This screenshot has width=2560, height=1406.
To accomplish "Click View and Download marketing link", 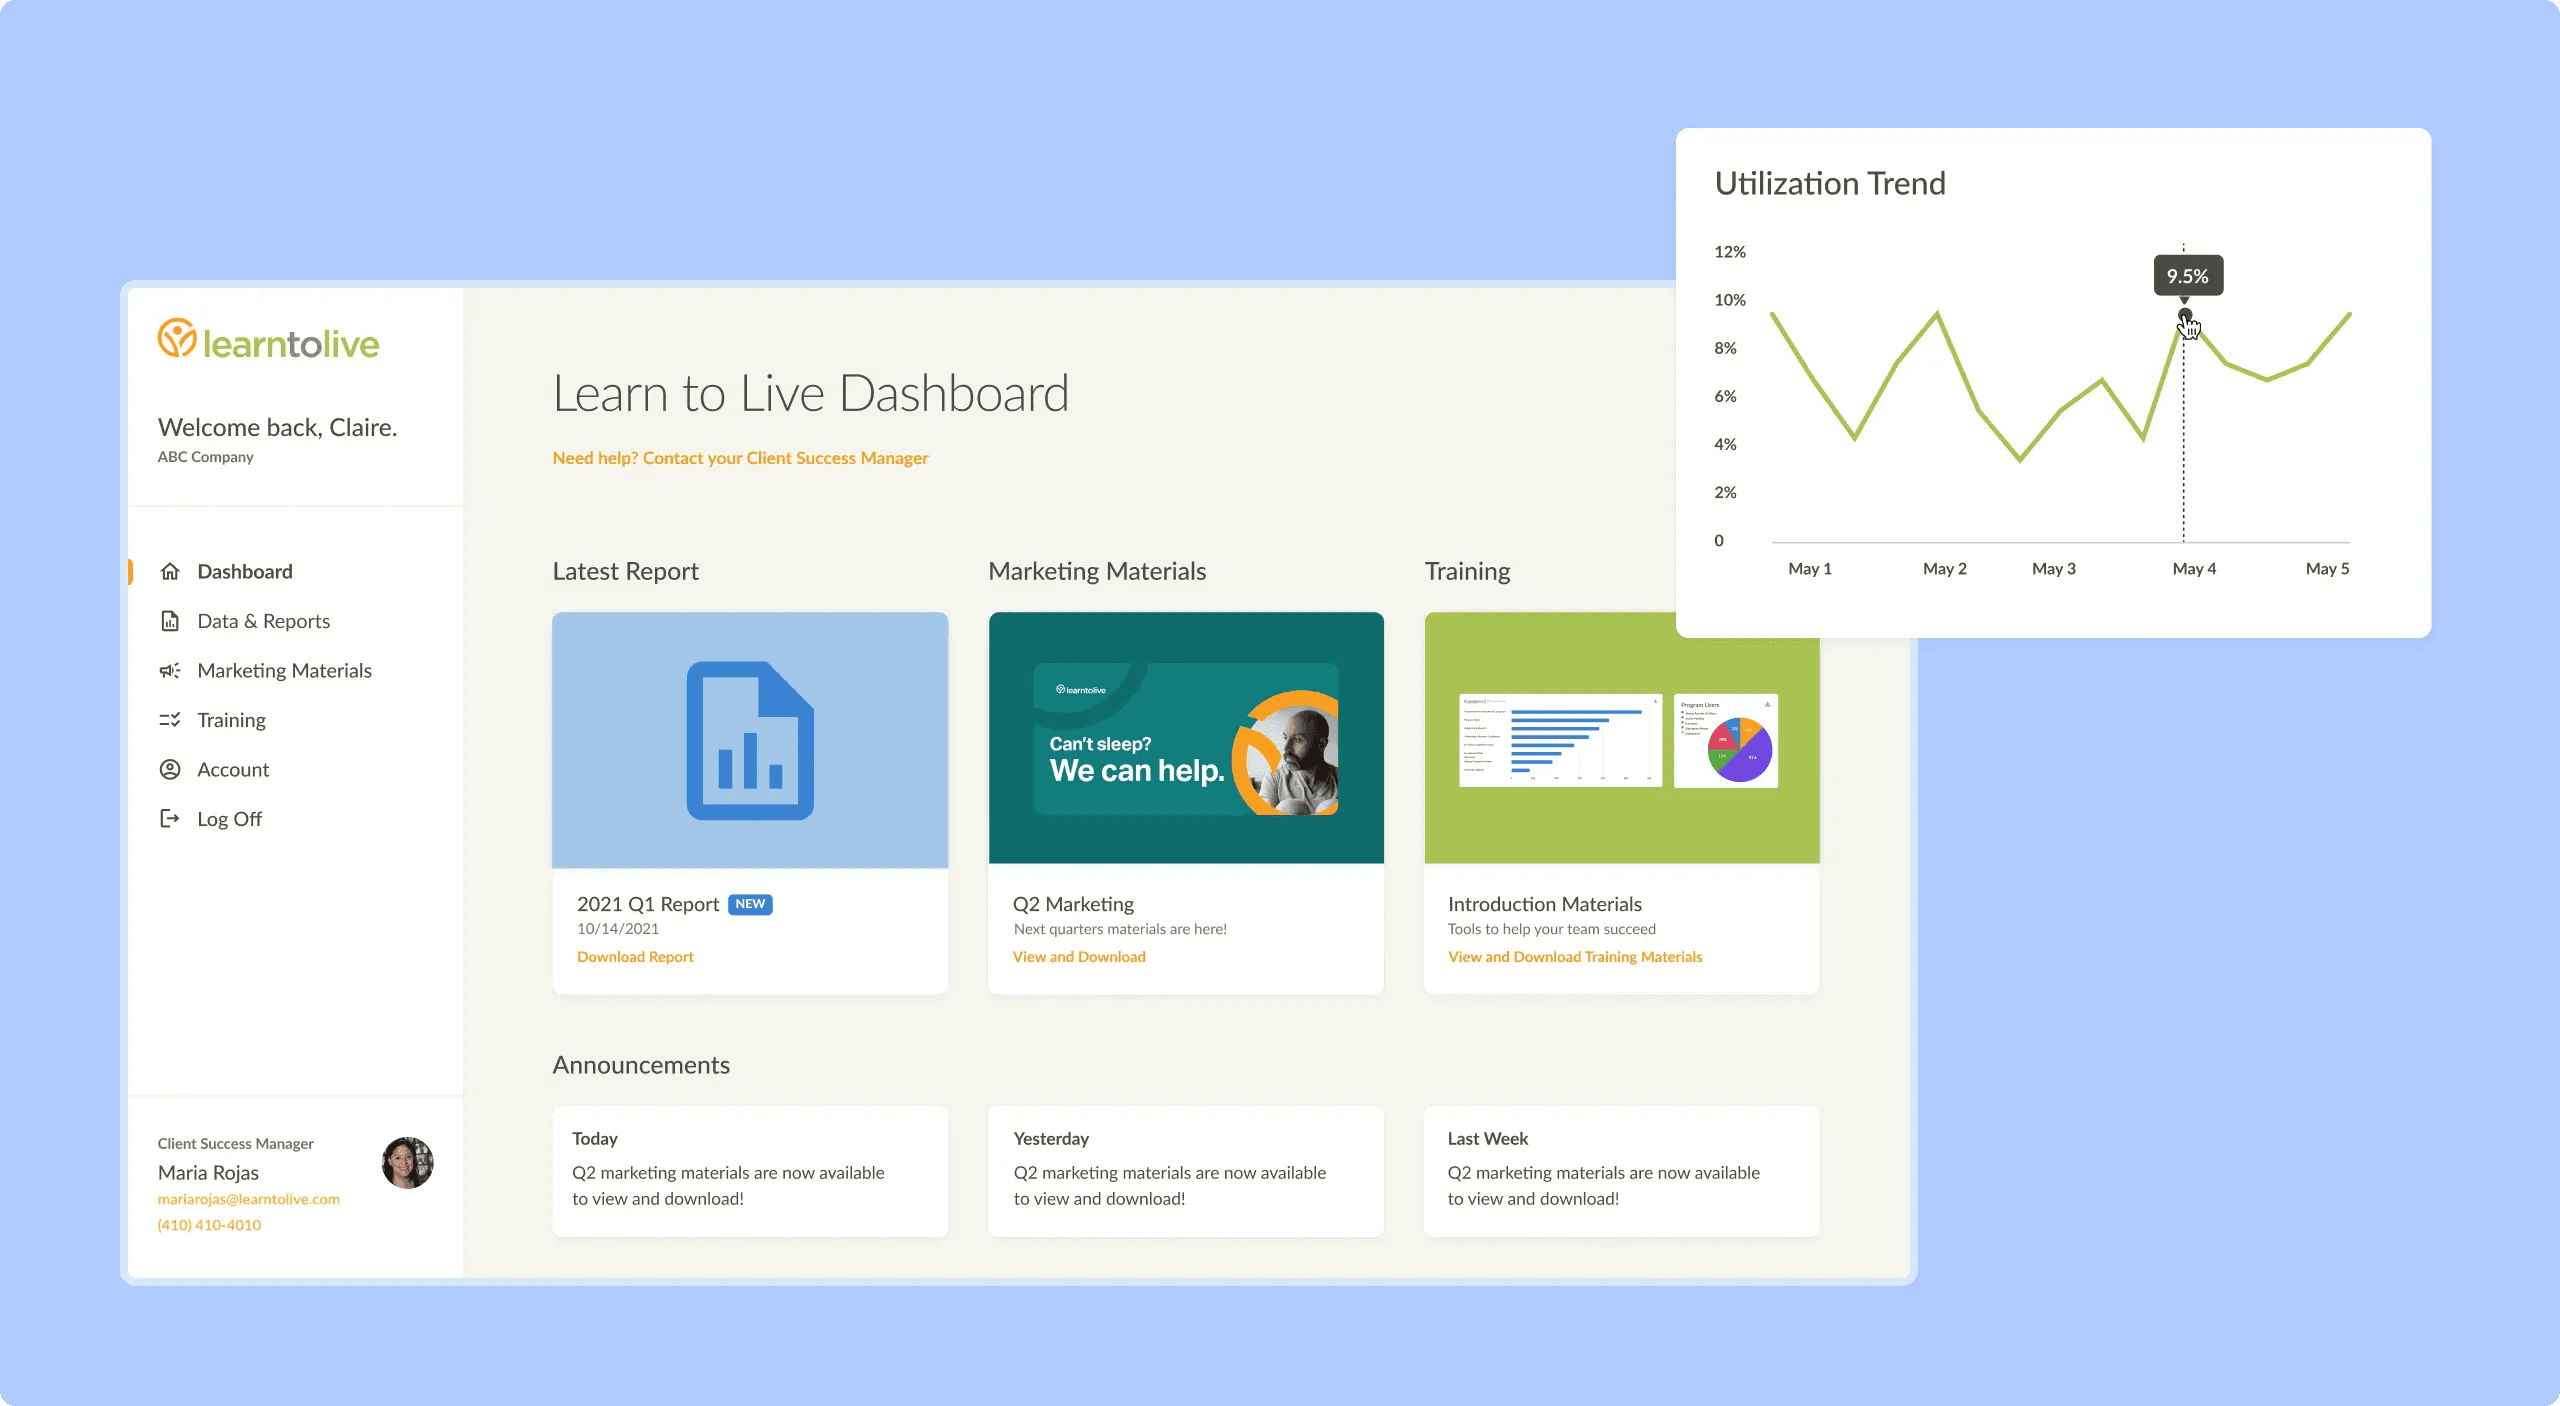I will tap(1079, 957).
